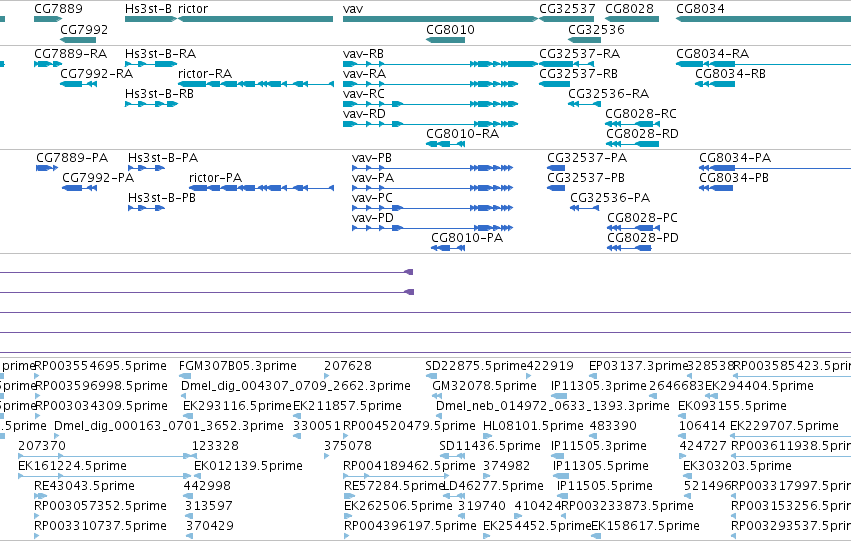851x541 pixels.
Task: Open the vav-PC protein label
Action: tap(372, 198)
